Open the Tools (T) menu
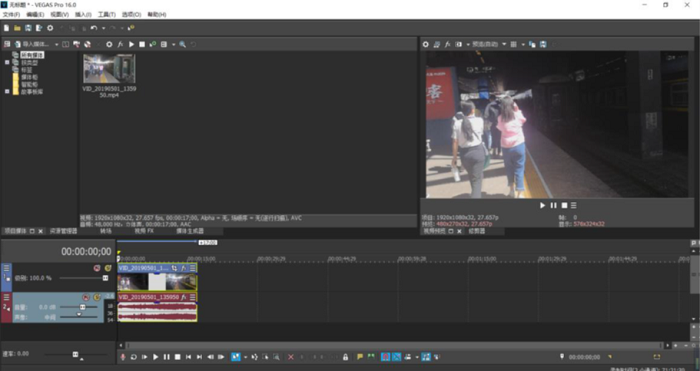The height and width of the screenshot is (371, 700). coord(107,15)
